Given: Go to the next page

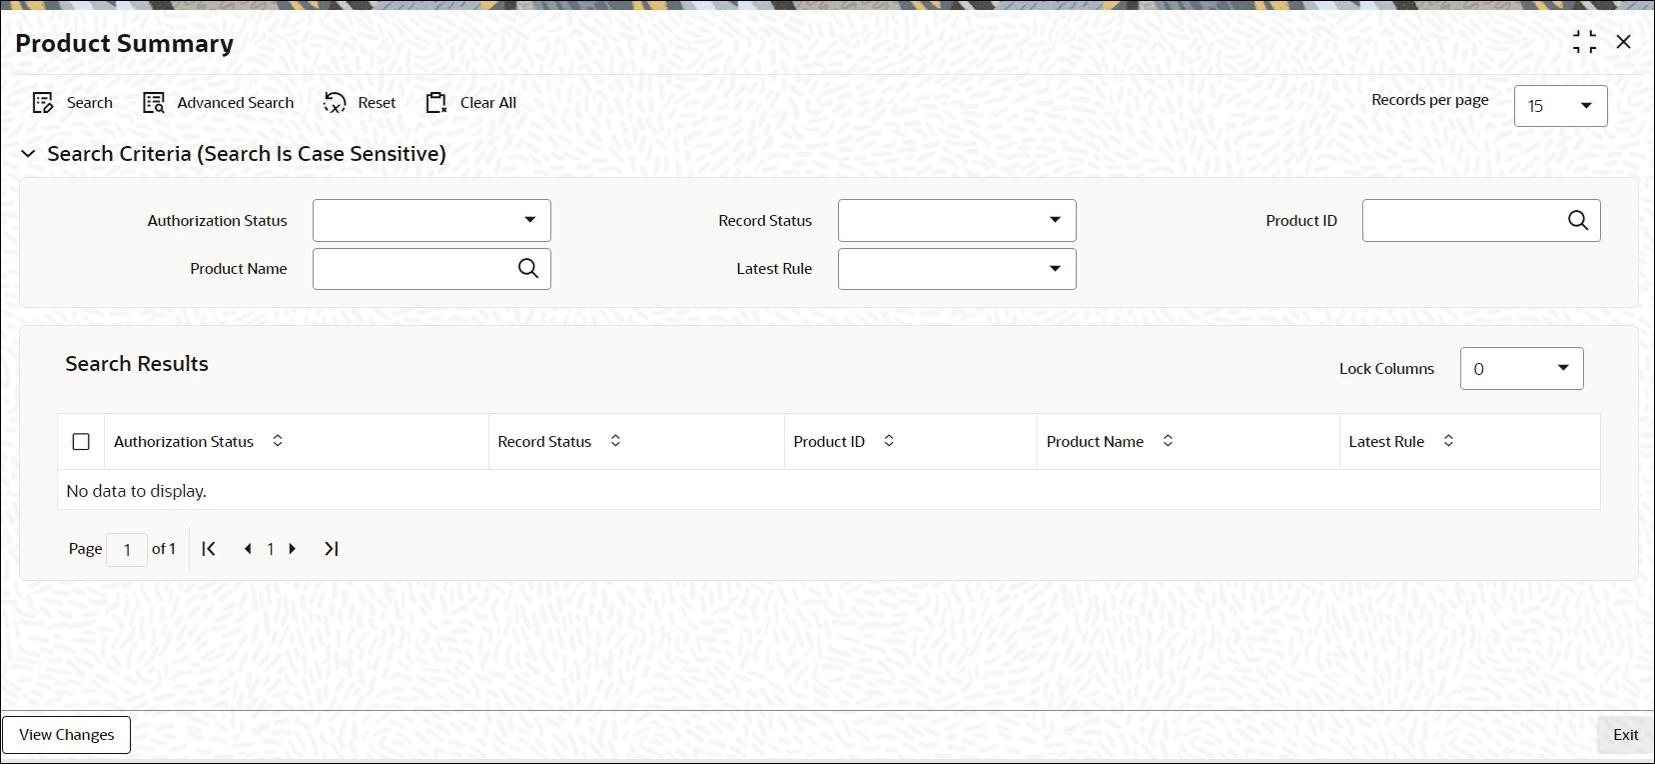Looking at the screenshot, I should click(293, 549).
